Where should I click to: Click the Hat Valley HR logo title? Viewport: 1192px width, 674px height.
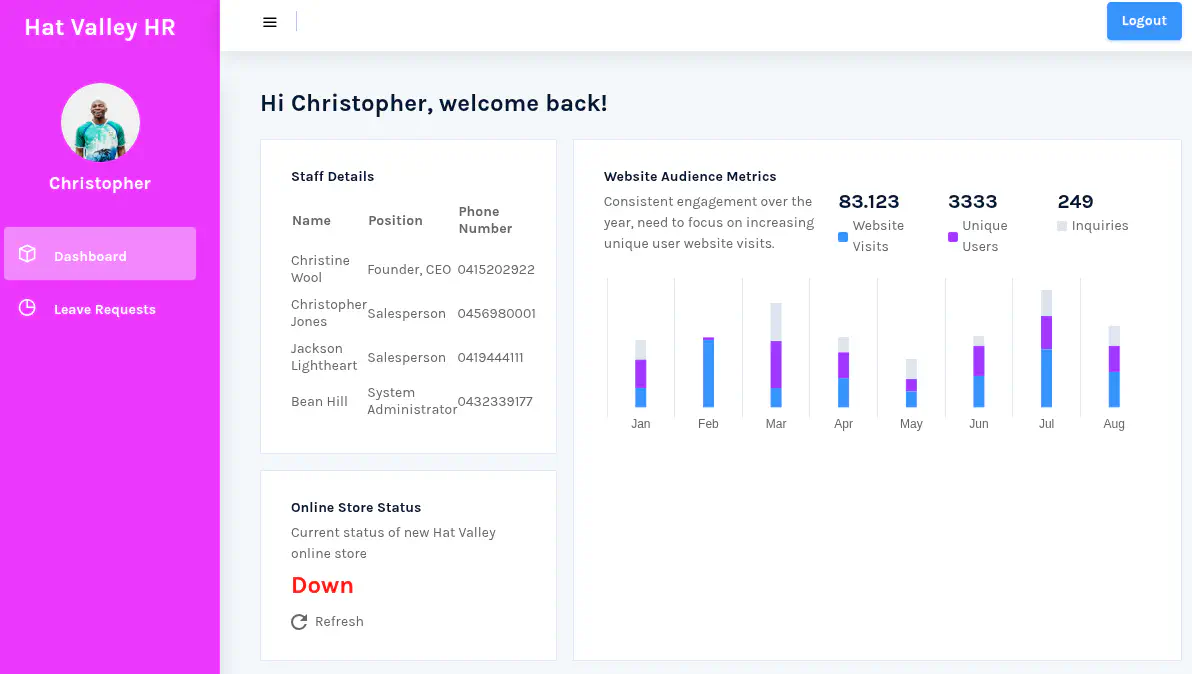point(100,27)
